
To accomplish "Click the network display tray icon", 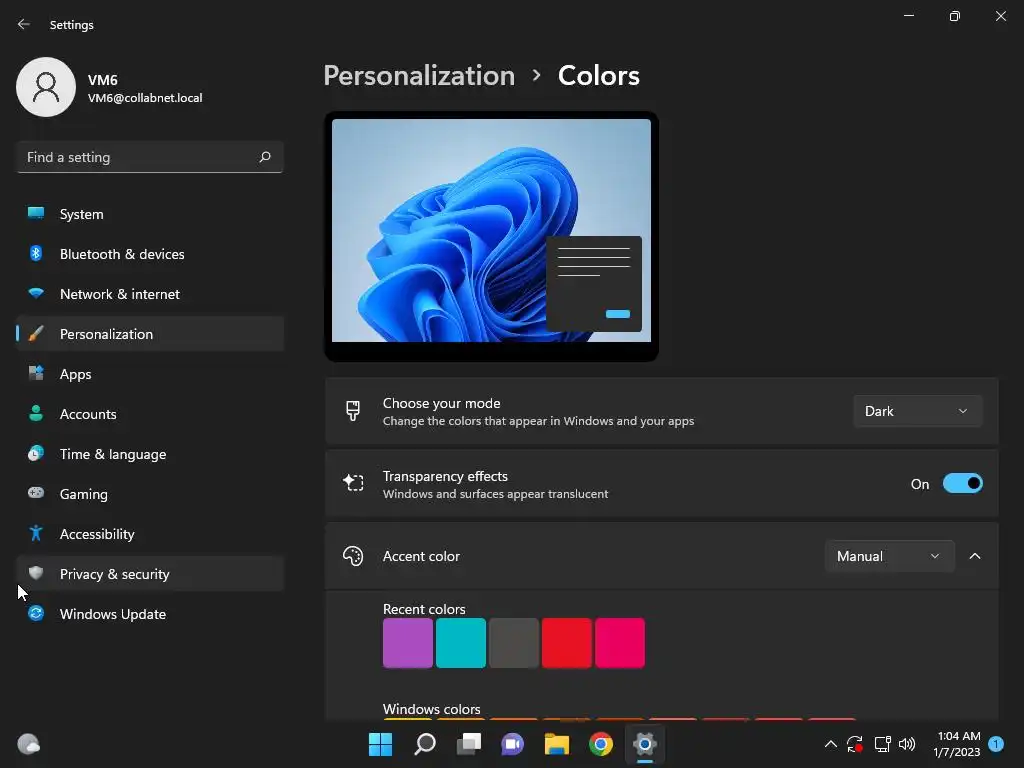I will tap(882, 744).
